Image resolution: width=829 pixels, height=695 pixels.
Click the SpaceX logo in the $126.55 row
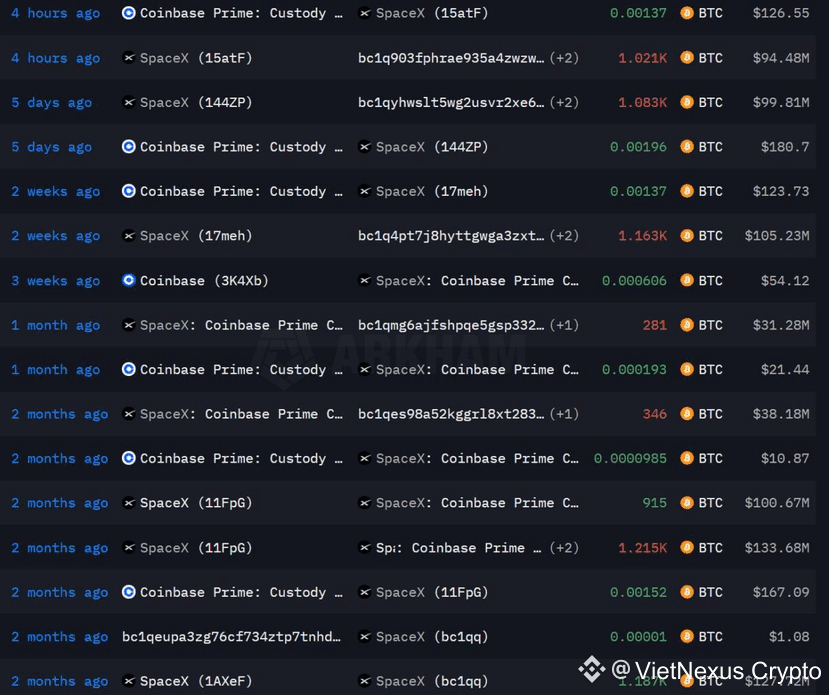(364, 13)
